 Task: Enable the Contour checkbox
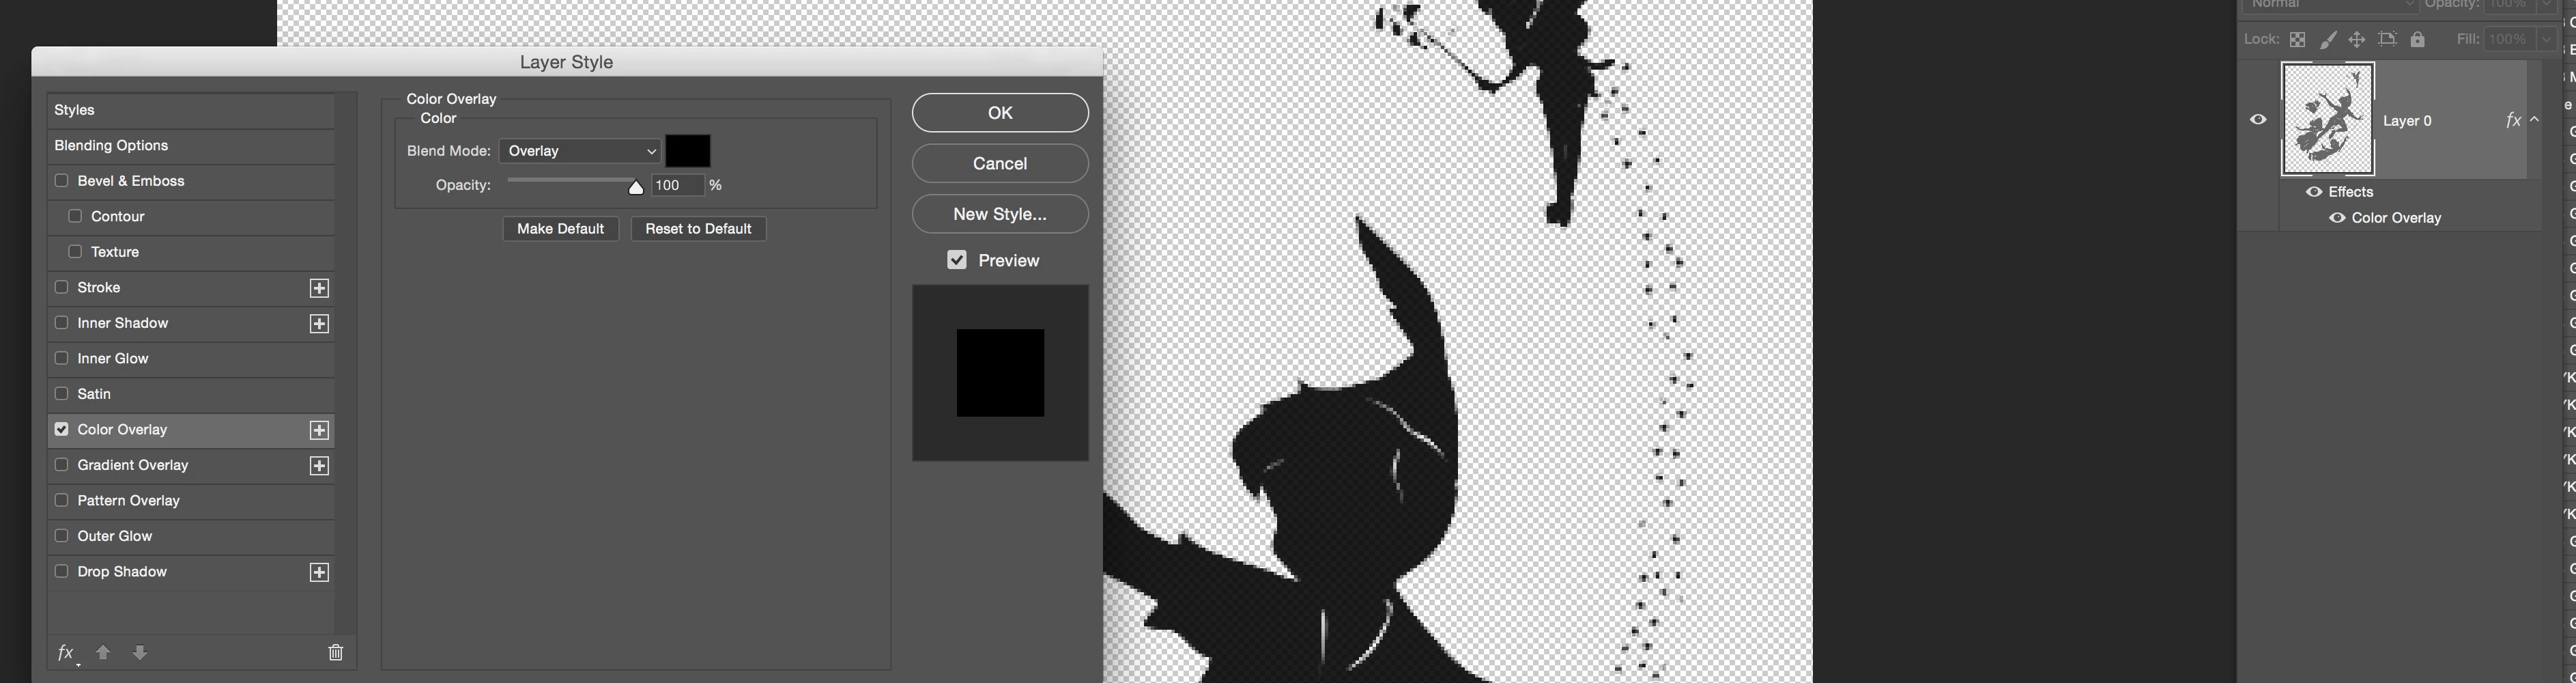(x=75, y=216)
